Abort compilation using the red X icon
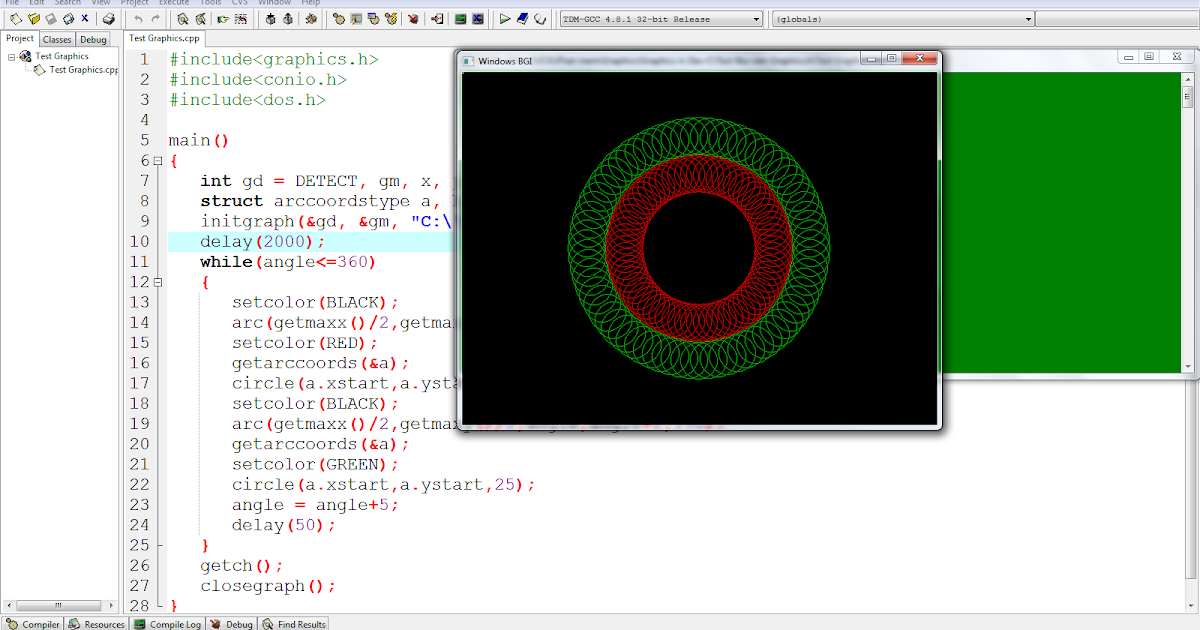Image resolution: width=1200 pixels, height=630 pixels. click(412, 18)
